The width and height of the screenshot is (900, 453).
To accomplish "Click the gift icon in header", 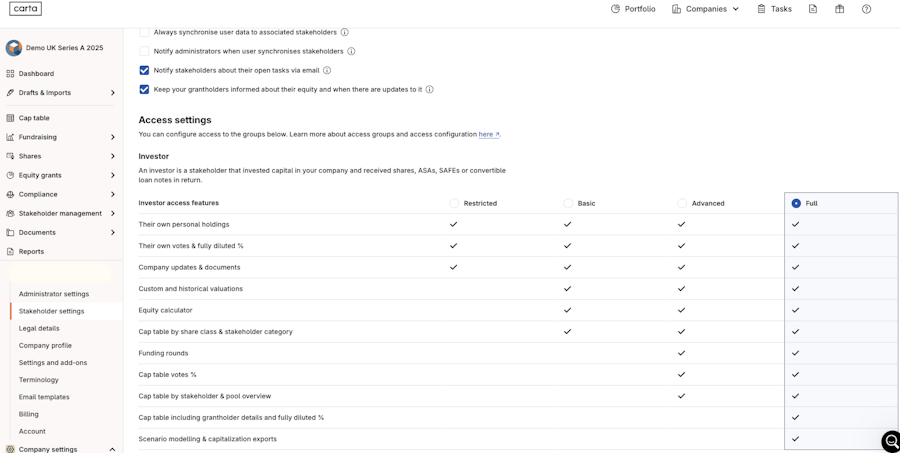I will click(x=840, y=9).
